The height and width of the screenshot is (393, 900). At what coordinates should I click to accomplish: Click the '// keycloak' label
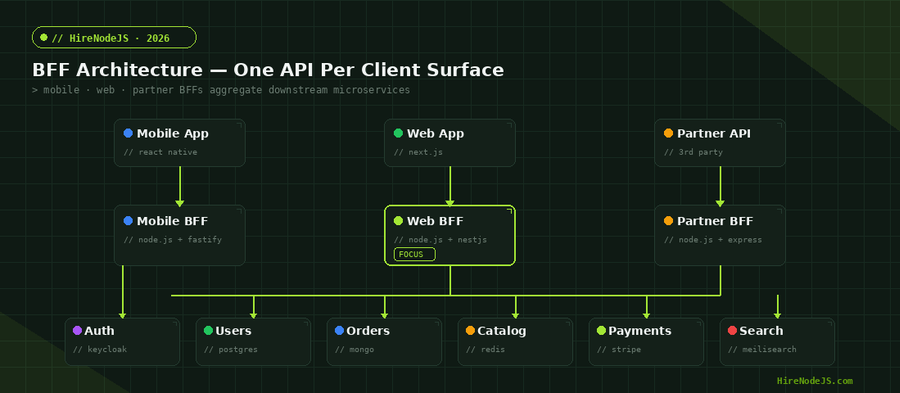click(x=100, y=349)
